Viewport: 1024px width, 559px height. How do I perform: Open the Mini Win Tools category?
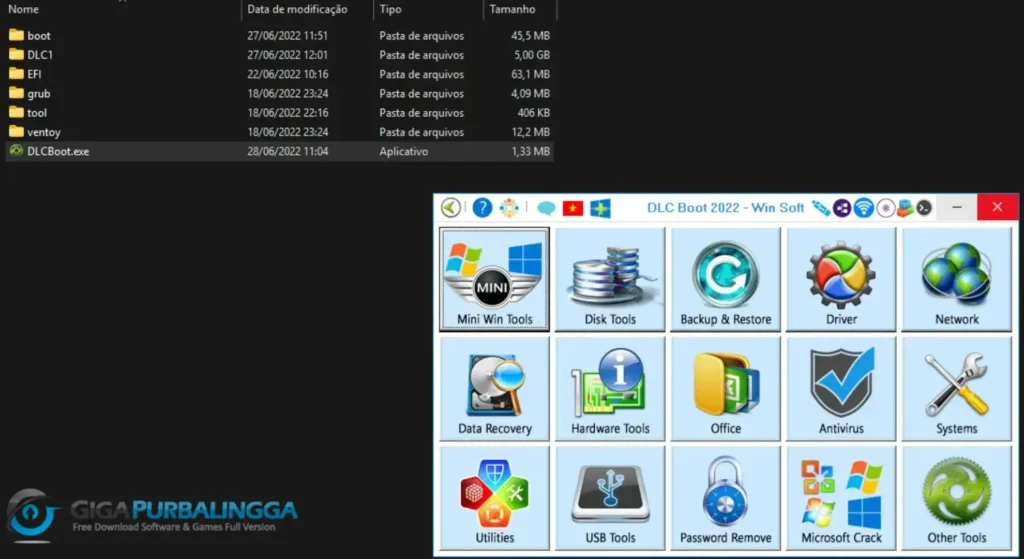494,280
